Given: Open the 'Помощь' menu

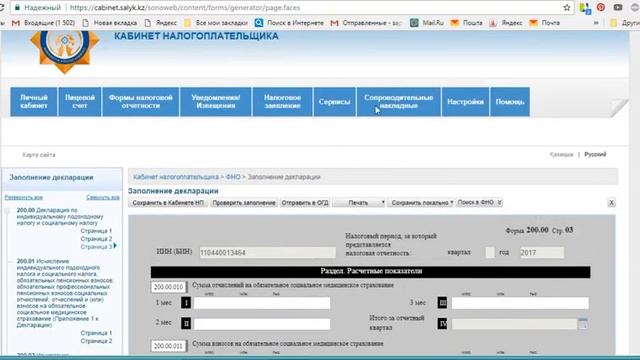Looking at the screenshot, I should pos(510,102).
